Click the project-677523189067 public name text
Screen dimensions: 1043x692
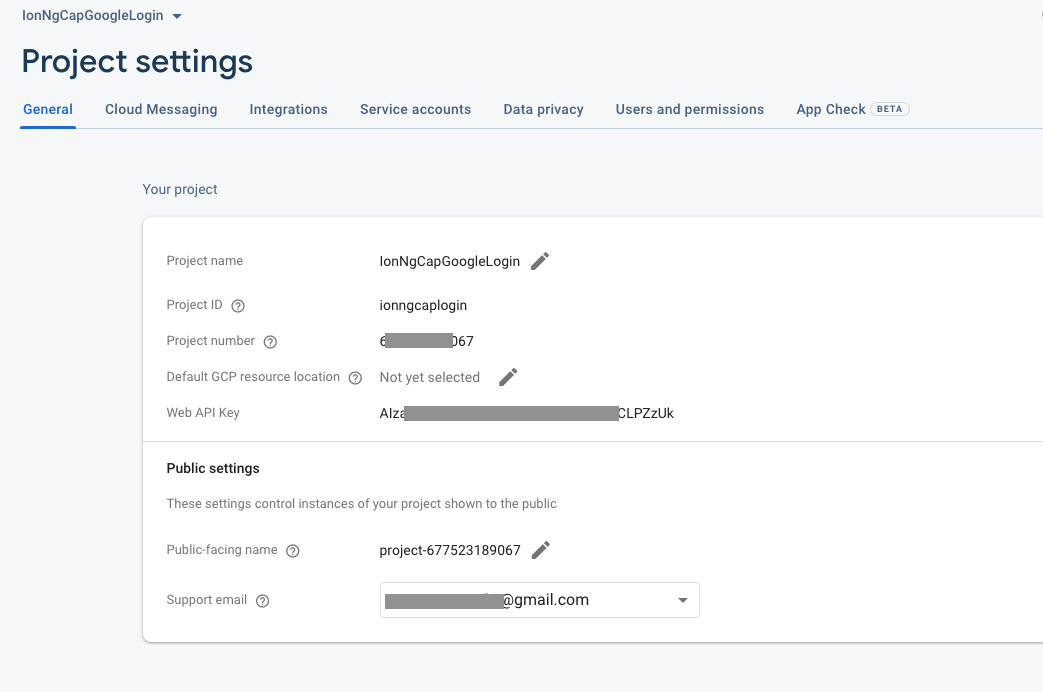pos(450,550)
